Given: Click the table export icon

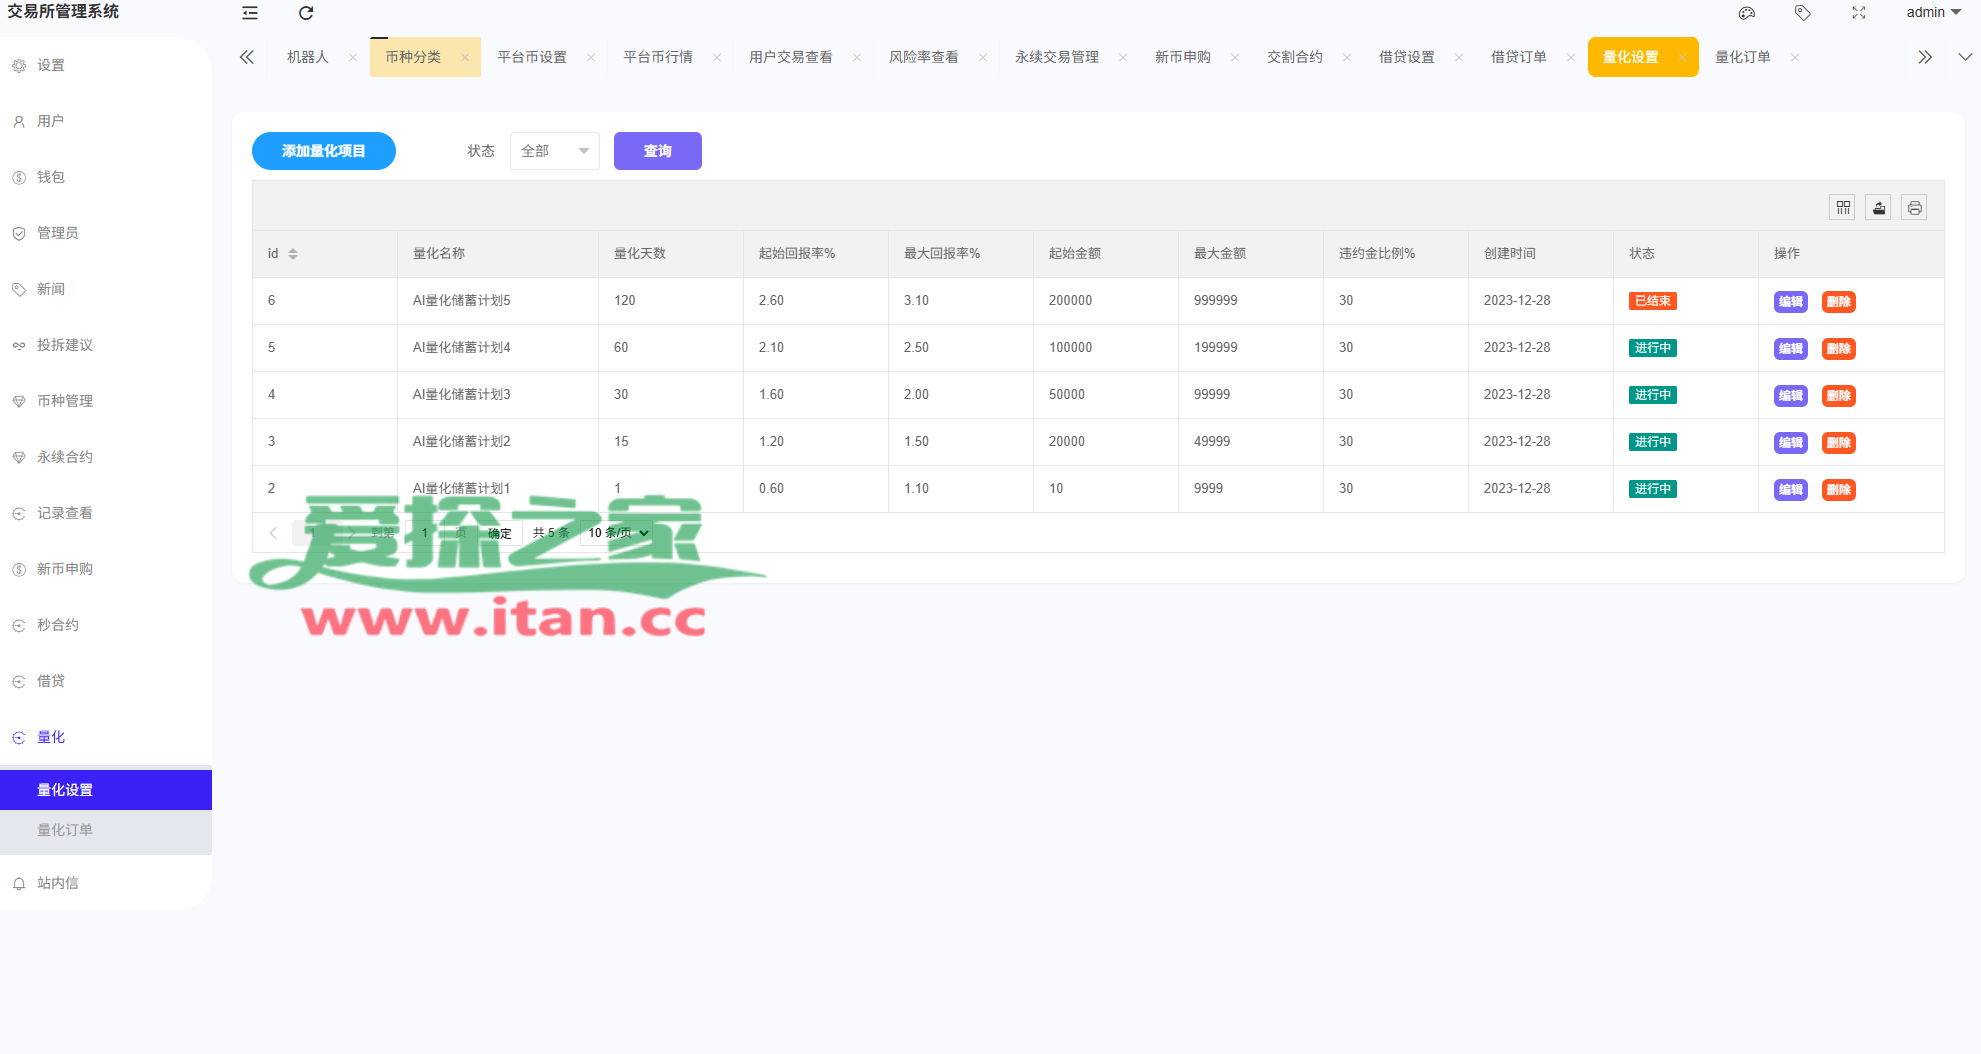Looking at the screenshot, I should coord(1879,208).
